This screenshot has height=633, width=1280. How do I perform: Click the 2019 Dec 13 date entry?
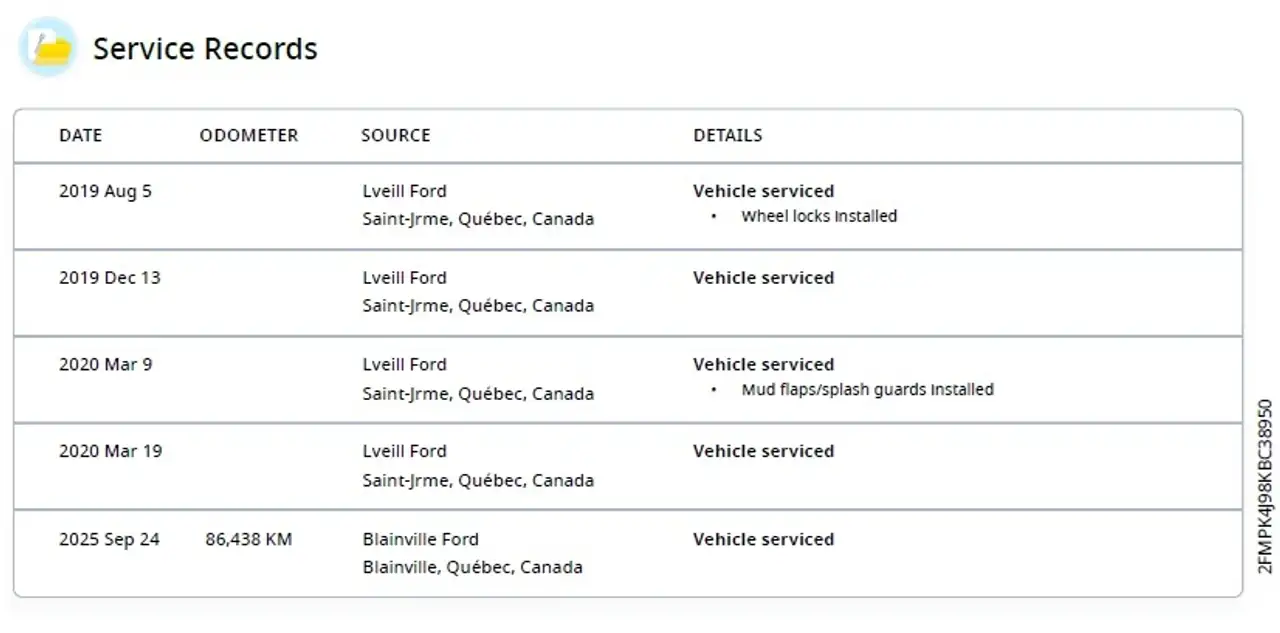coord(109,278)
